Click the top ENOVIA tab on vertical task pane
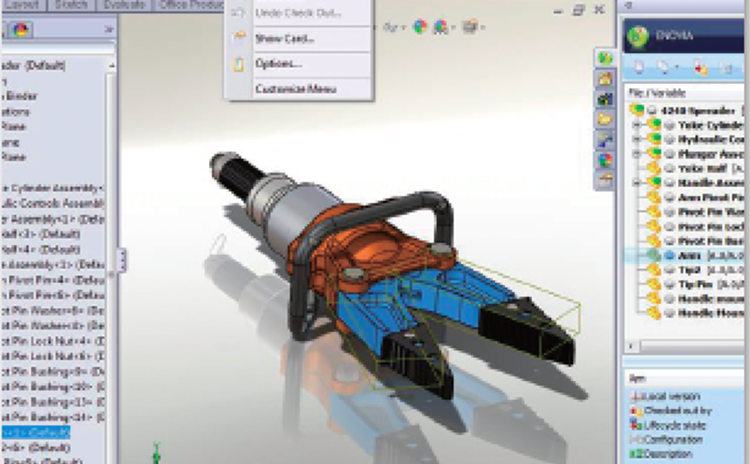Viewport: 750px width, 464px height. tap(604, 58)
